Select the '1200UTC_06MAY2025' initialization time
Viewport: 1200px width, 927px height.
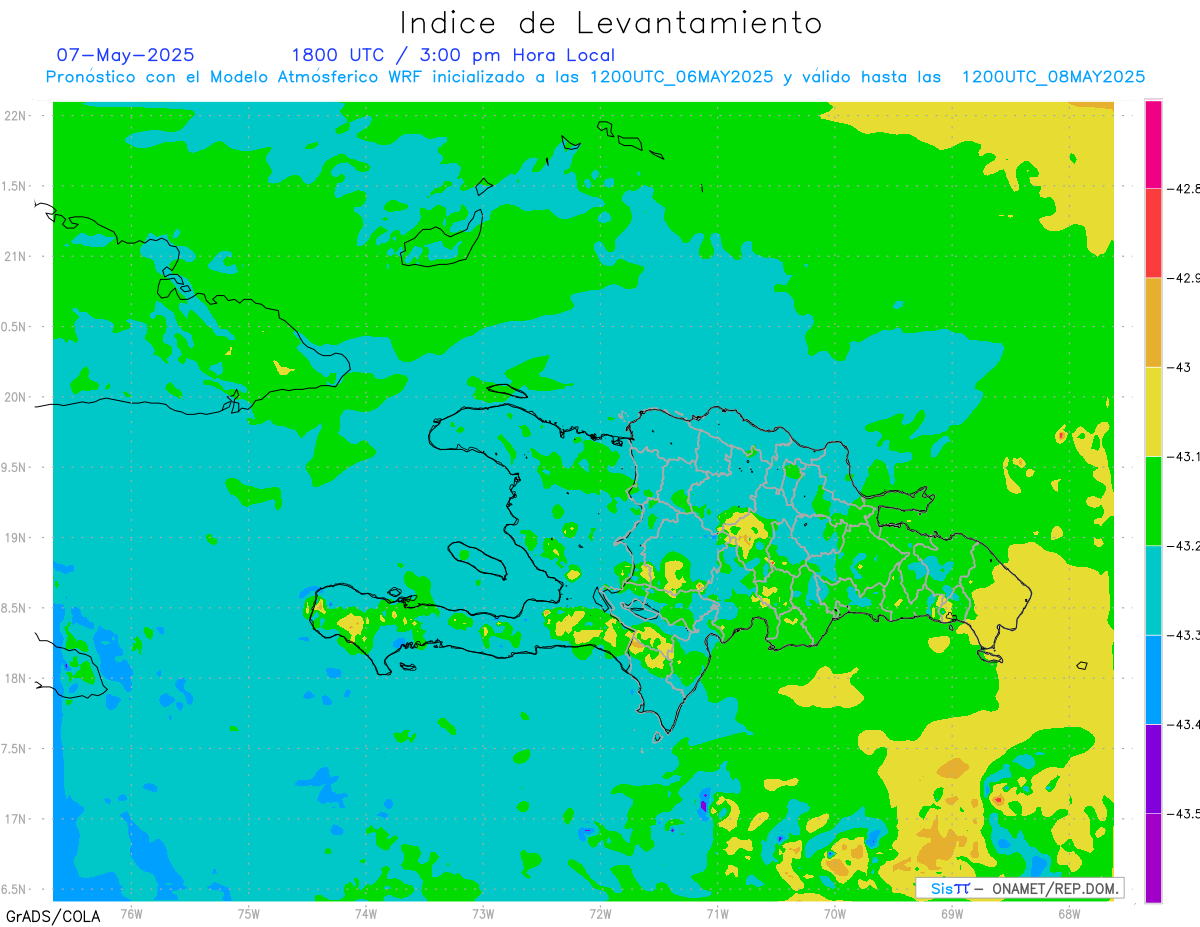681,77
